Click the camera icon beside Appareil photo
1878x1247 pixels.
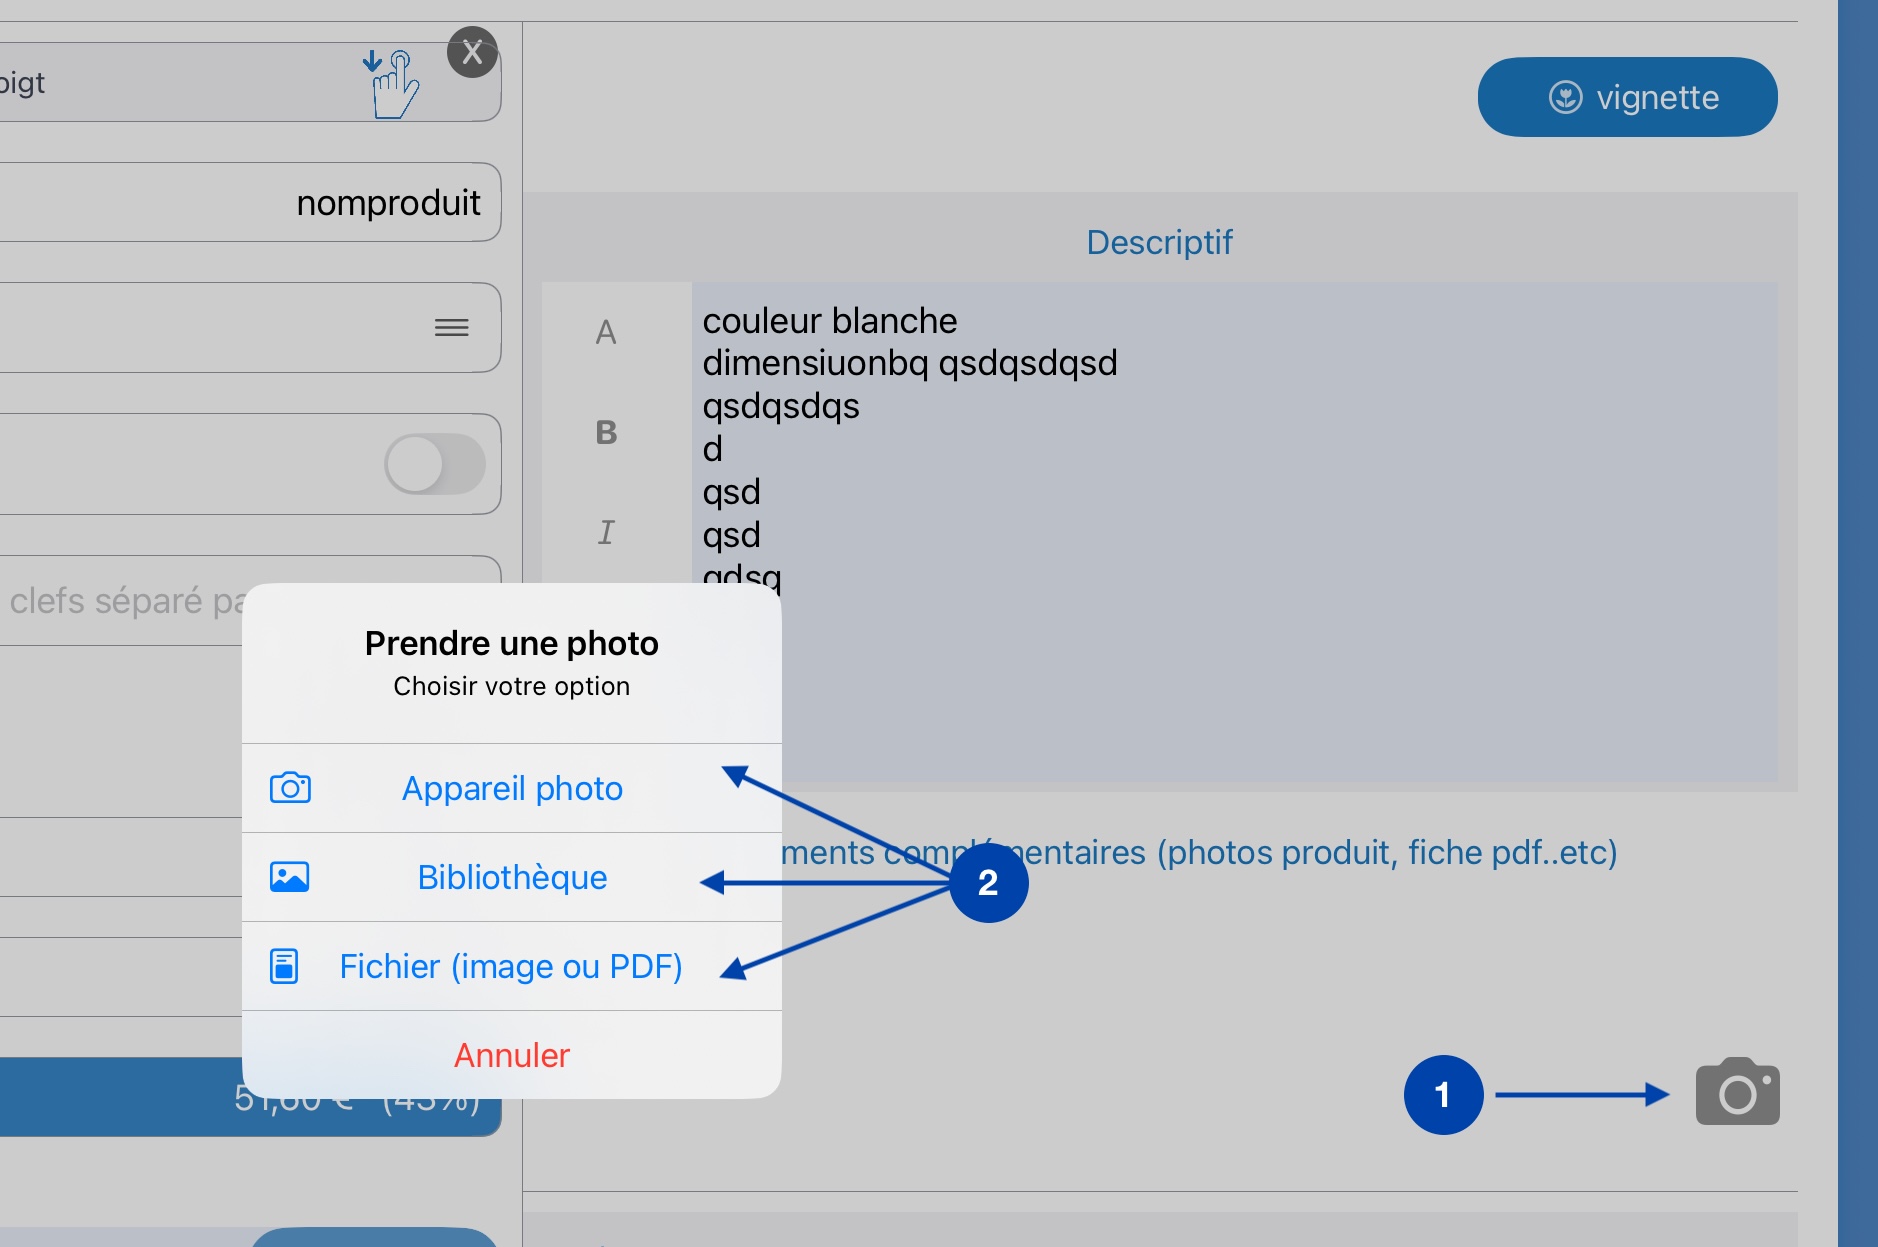[x=290, y=788]
